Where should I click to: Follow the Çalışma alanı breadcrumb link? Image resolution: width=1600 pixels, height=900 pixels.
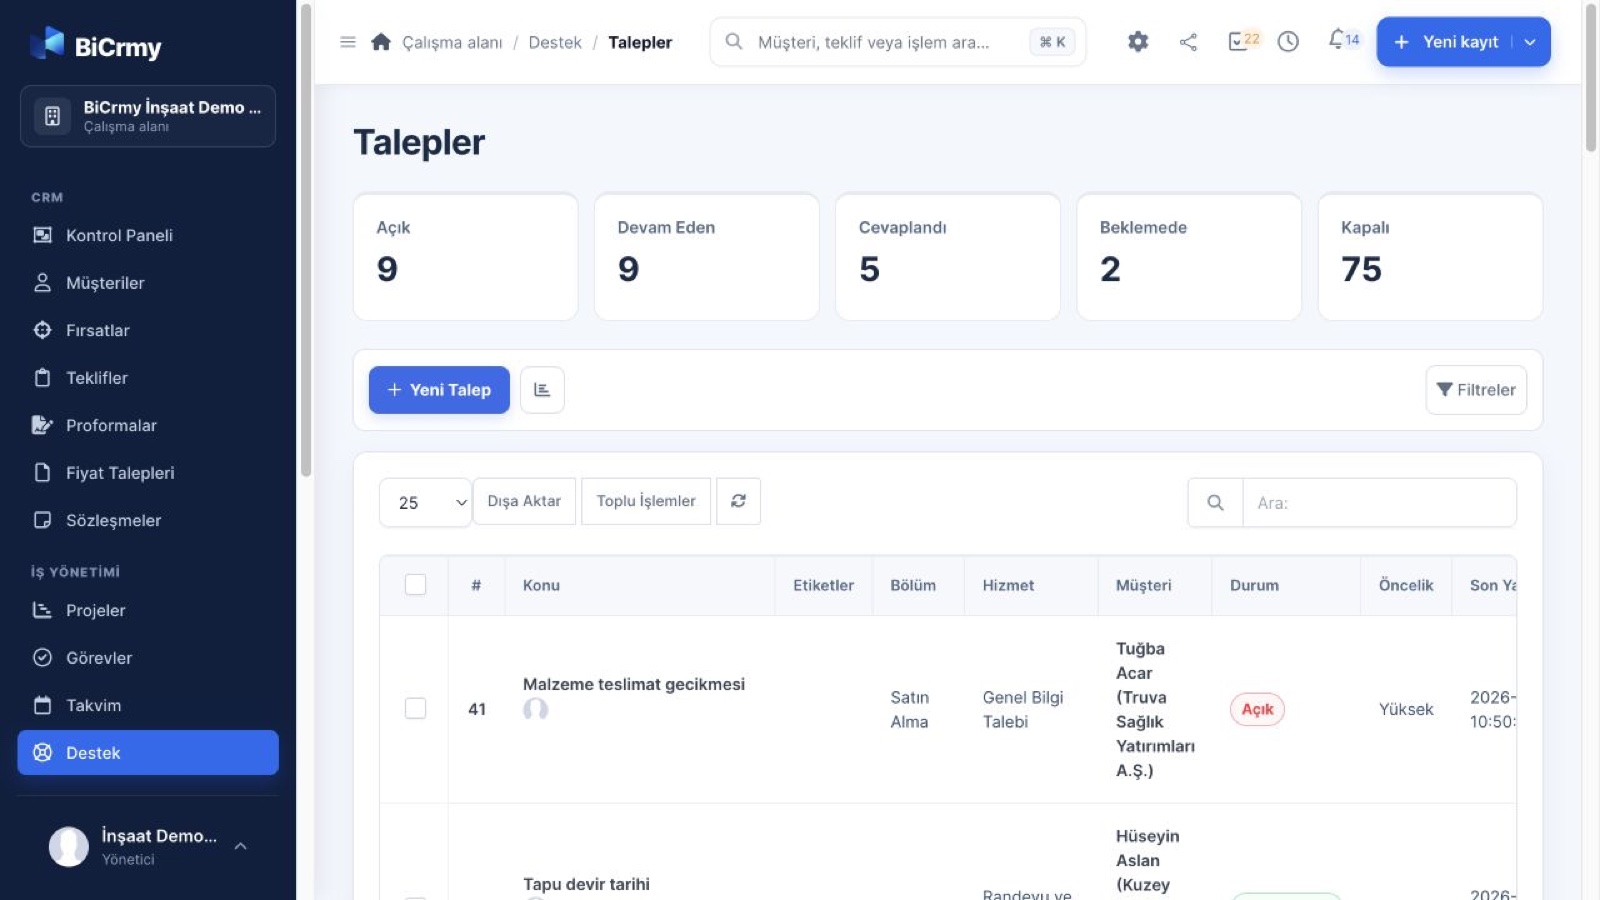point(452,42)
